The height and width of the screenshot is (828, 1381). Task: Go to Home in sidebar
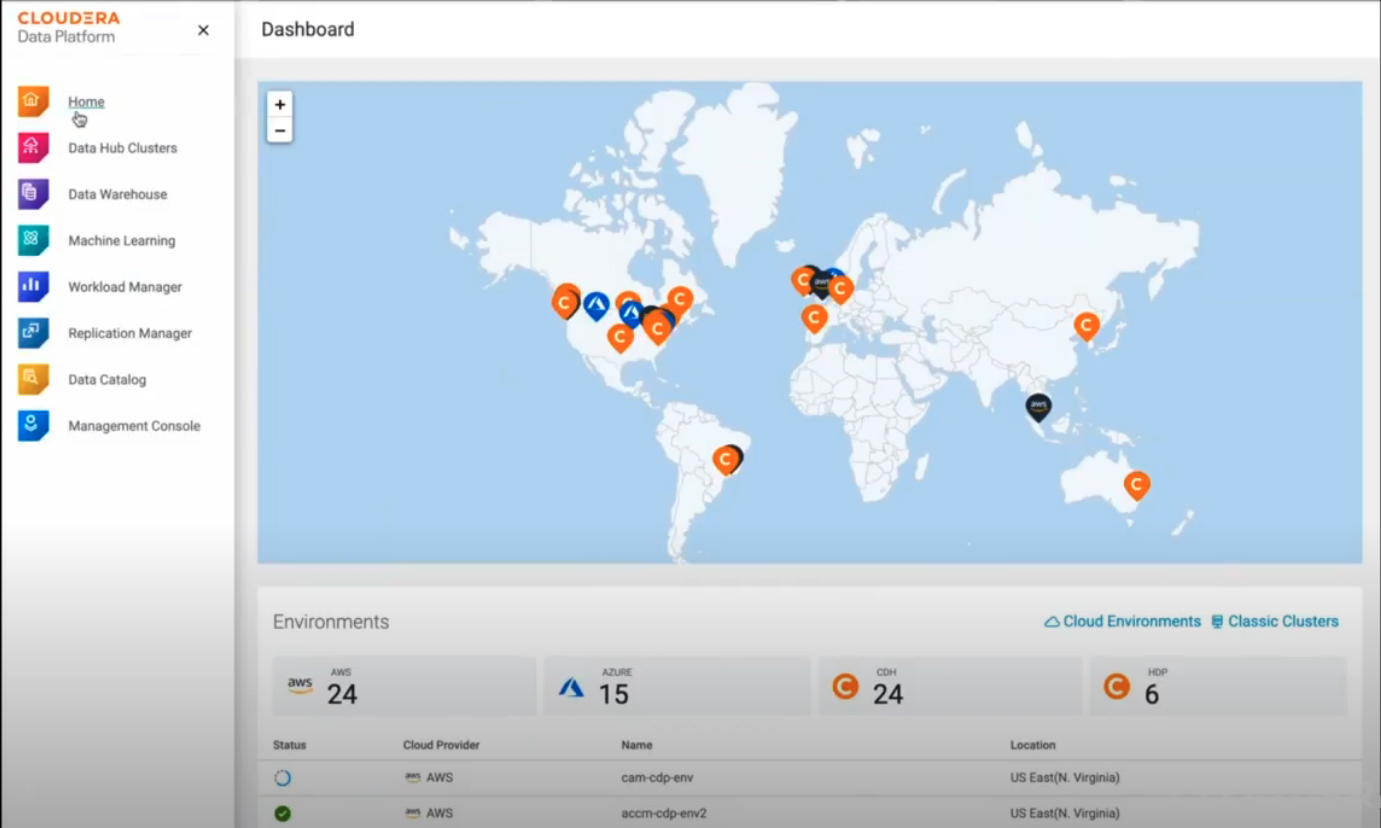(x=86, y=102)
